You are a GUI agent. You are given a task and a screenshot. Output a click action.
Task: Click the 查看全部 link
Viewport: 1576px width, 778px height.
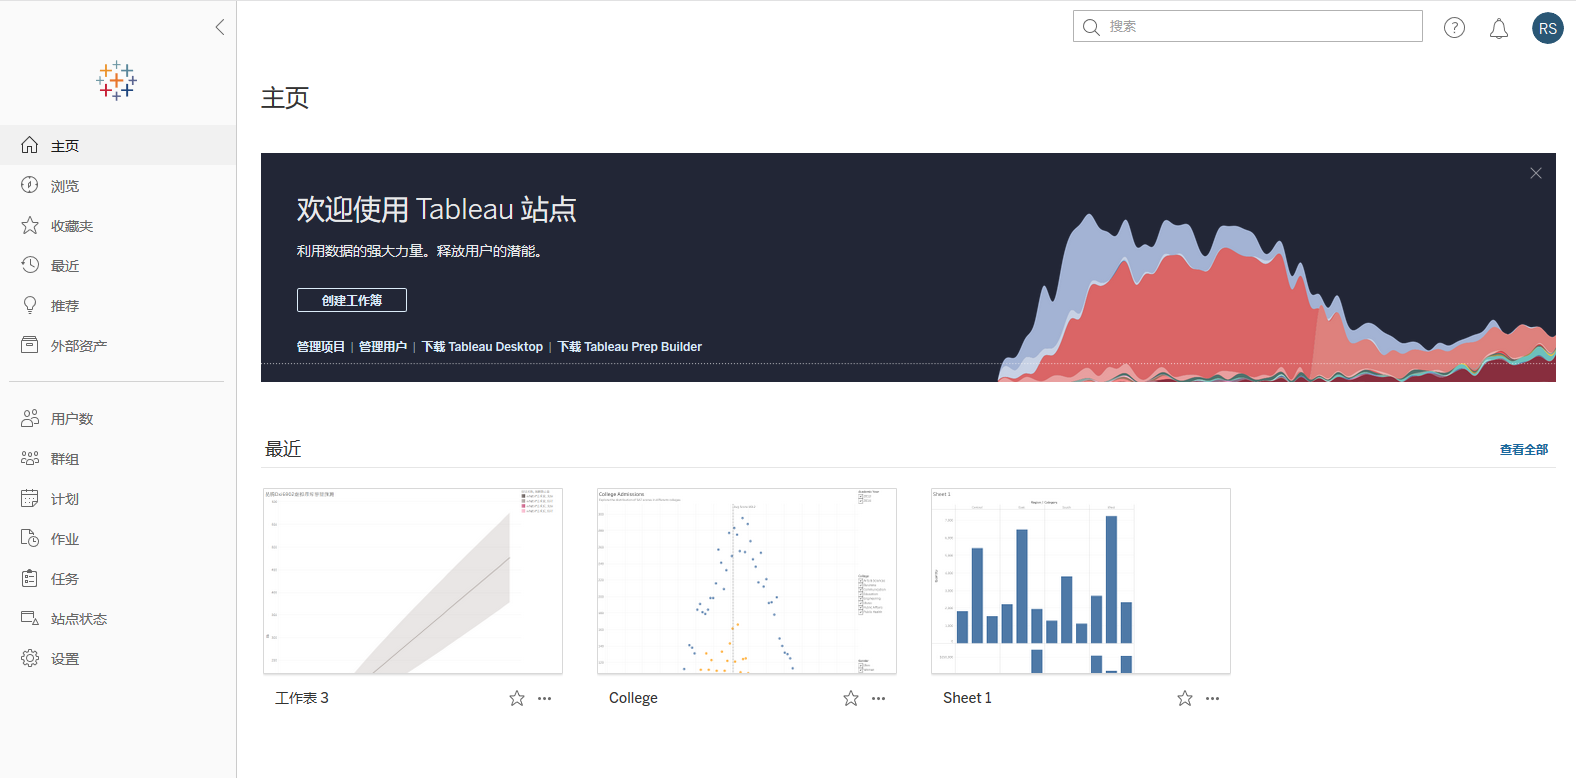click(1523, 450)
